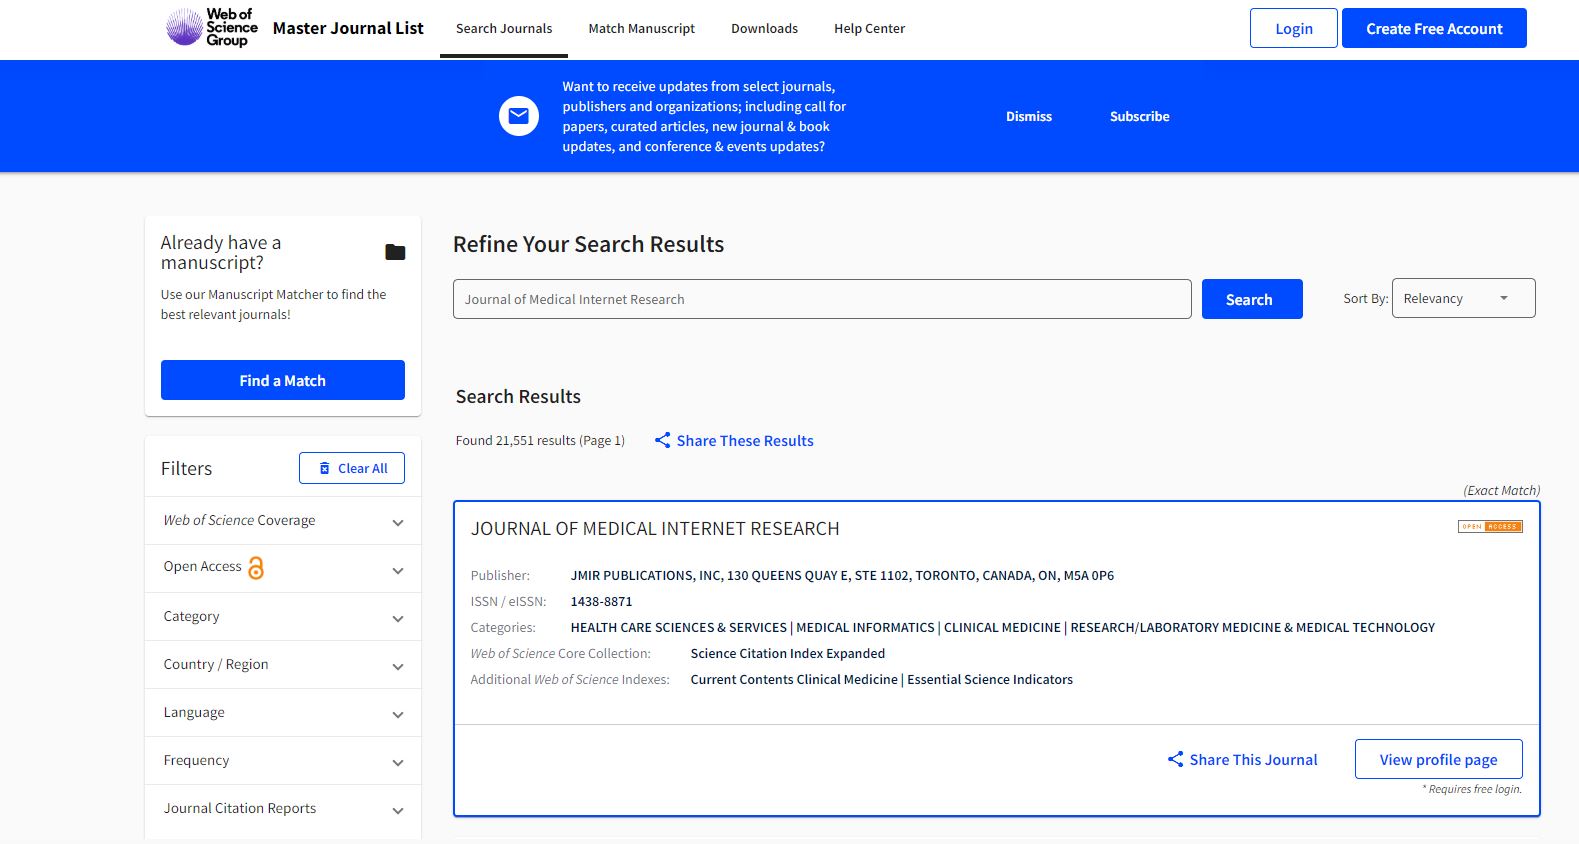Click the folder icon in the manuscript card
Image resolution: width=1579 pixels, height=844 pixels.
click(x=395, y=252)
